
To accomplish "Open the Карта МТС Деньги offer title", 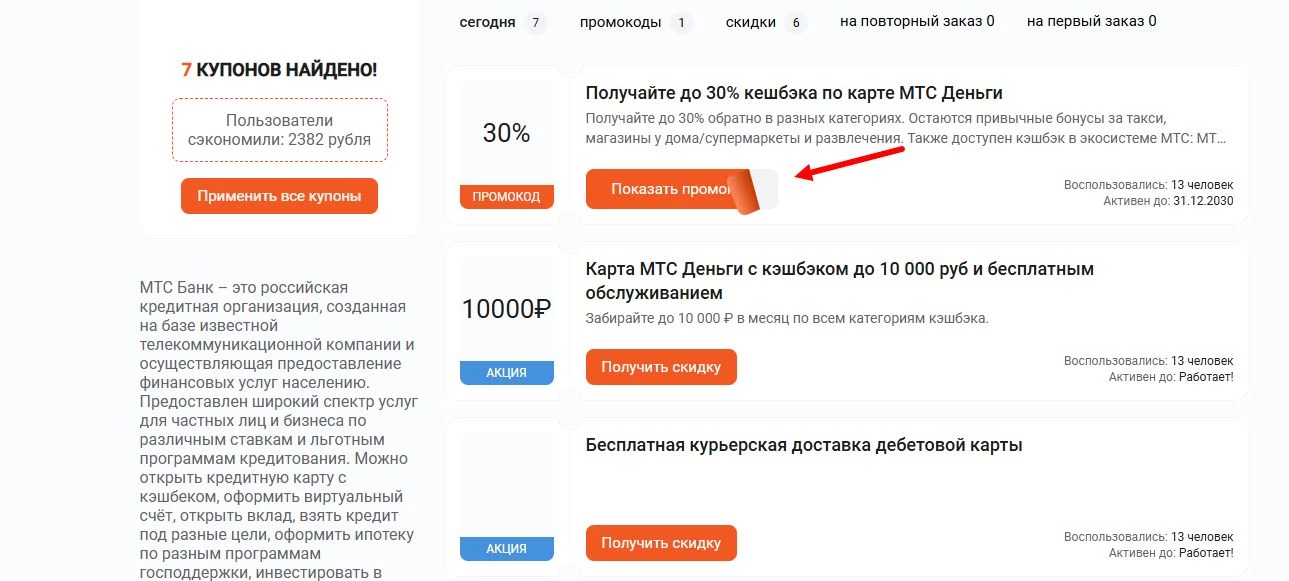I will 839,269.
